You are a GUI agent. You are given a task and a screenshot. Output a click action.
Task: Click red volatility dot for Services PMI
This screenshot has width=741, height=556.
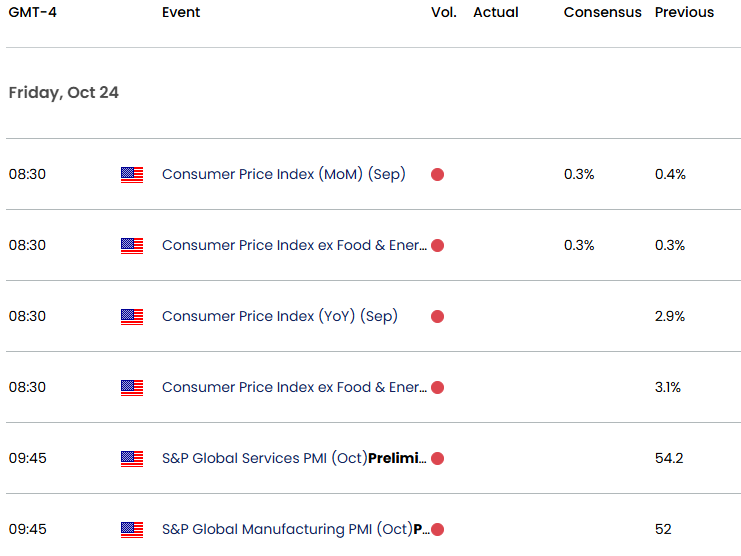click(x=437, y=459)
